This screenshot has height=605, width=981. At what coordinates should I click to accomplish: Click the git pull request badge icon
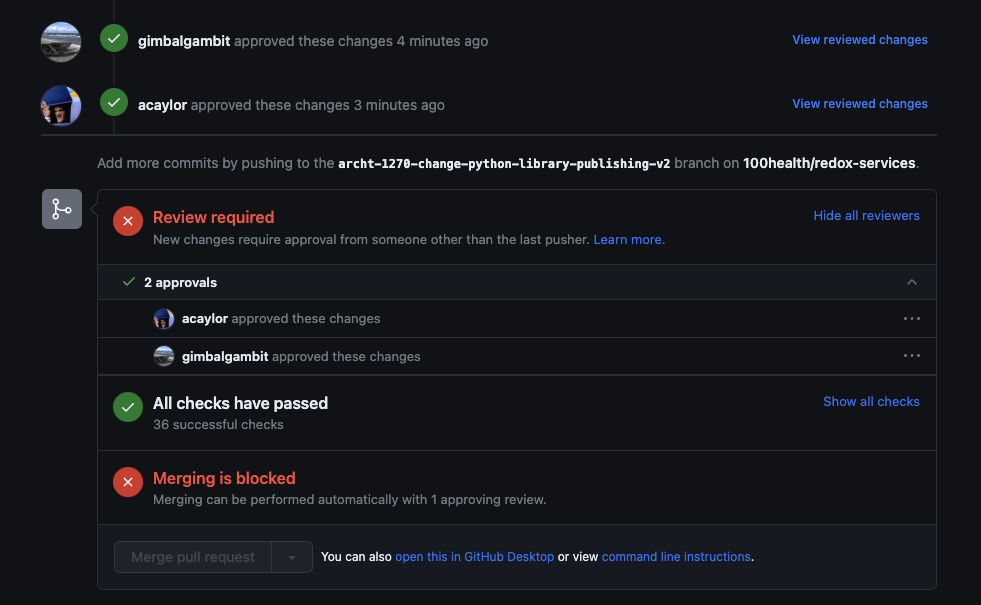click(x=61, y=208)
